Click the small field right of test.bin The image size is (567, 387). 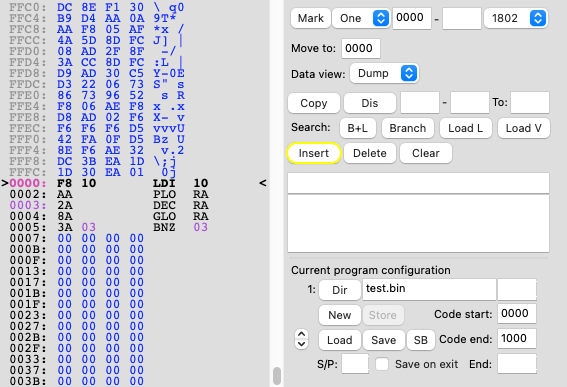coord(517,289)
